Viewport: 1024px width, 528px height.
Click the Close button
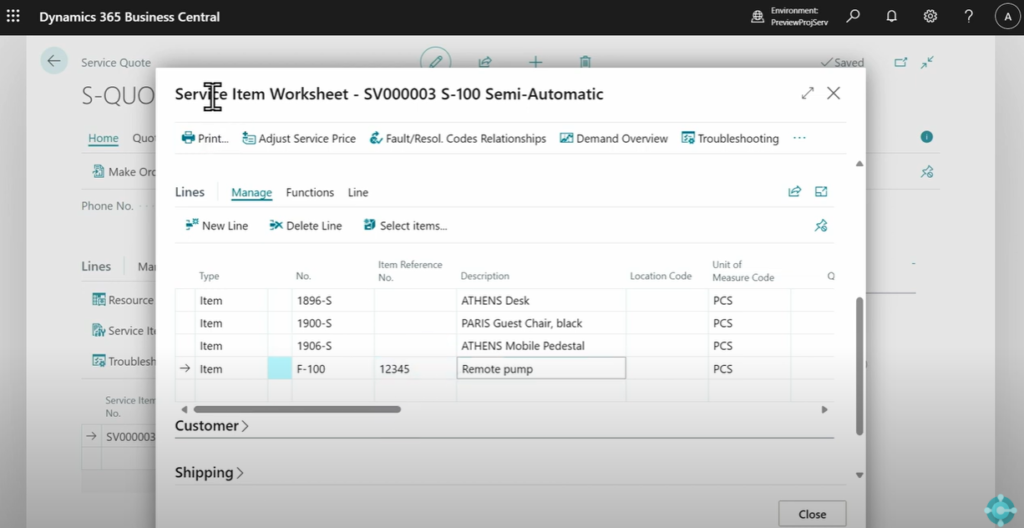click(812, 514)
